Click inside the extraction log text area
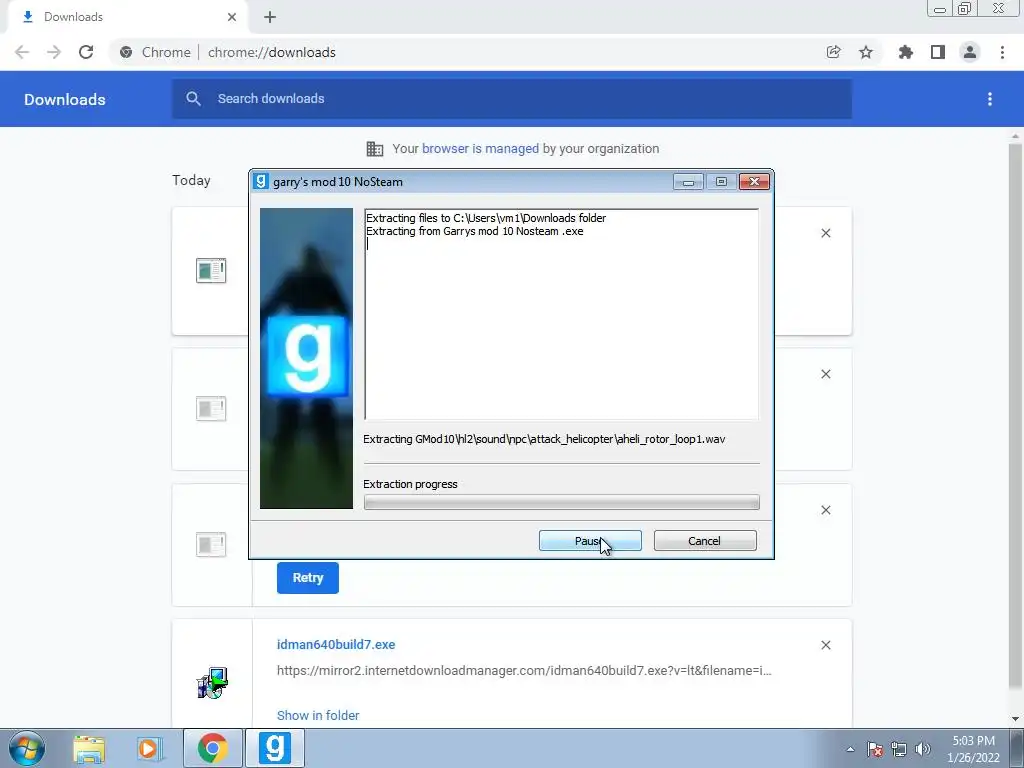The height and width of the screenshot is (768, 1024). pos(562,314)
